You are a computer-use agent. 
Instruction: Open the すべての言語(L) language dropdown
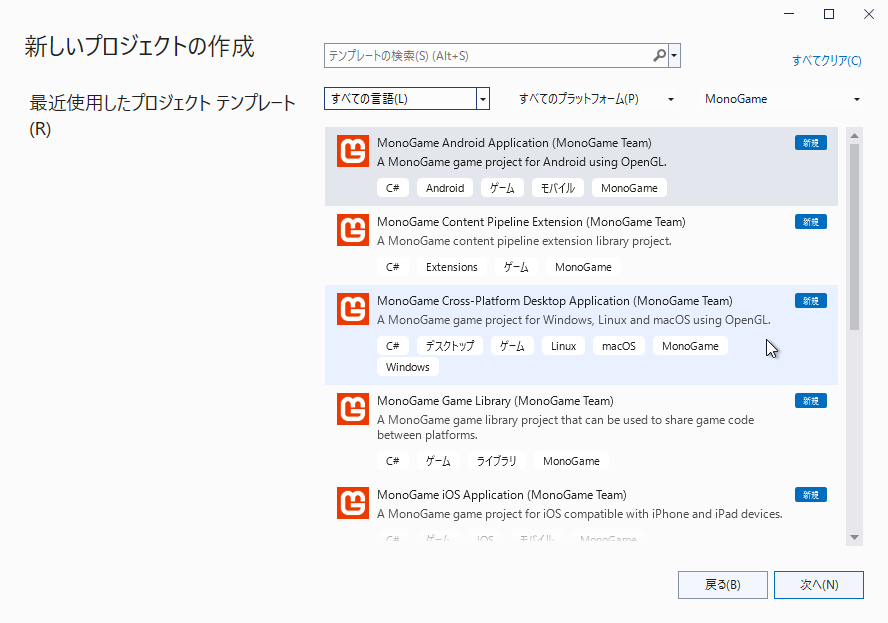(x=407, y=99)
